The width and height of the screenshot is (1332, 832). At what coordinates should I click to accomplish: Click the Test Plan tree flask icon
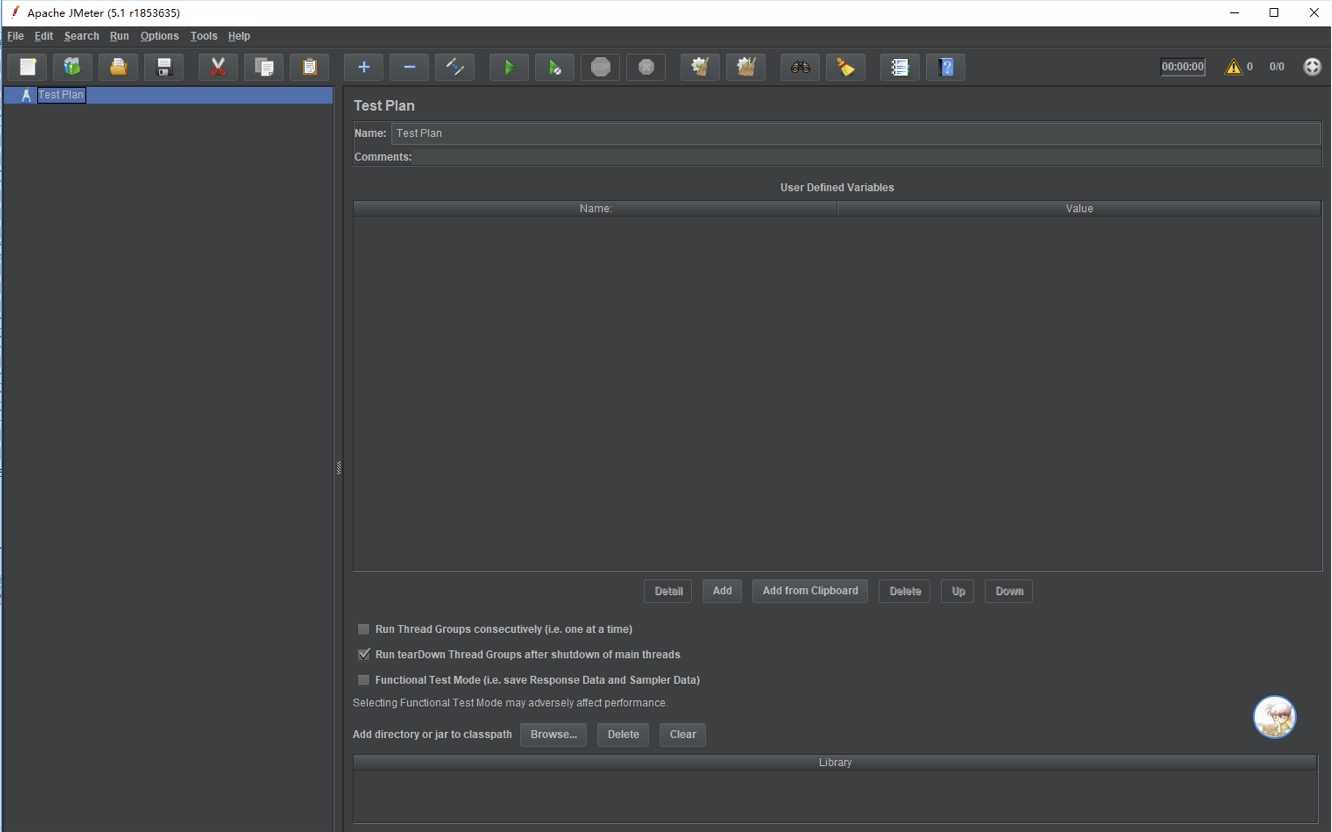click(26, 95)
